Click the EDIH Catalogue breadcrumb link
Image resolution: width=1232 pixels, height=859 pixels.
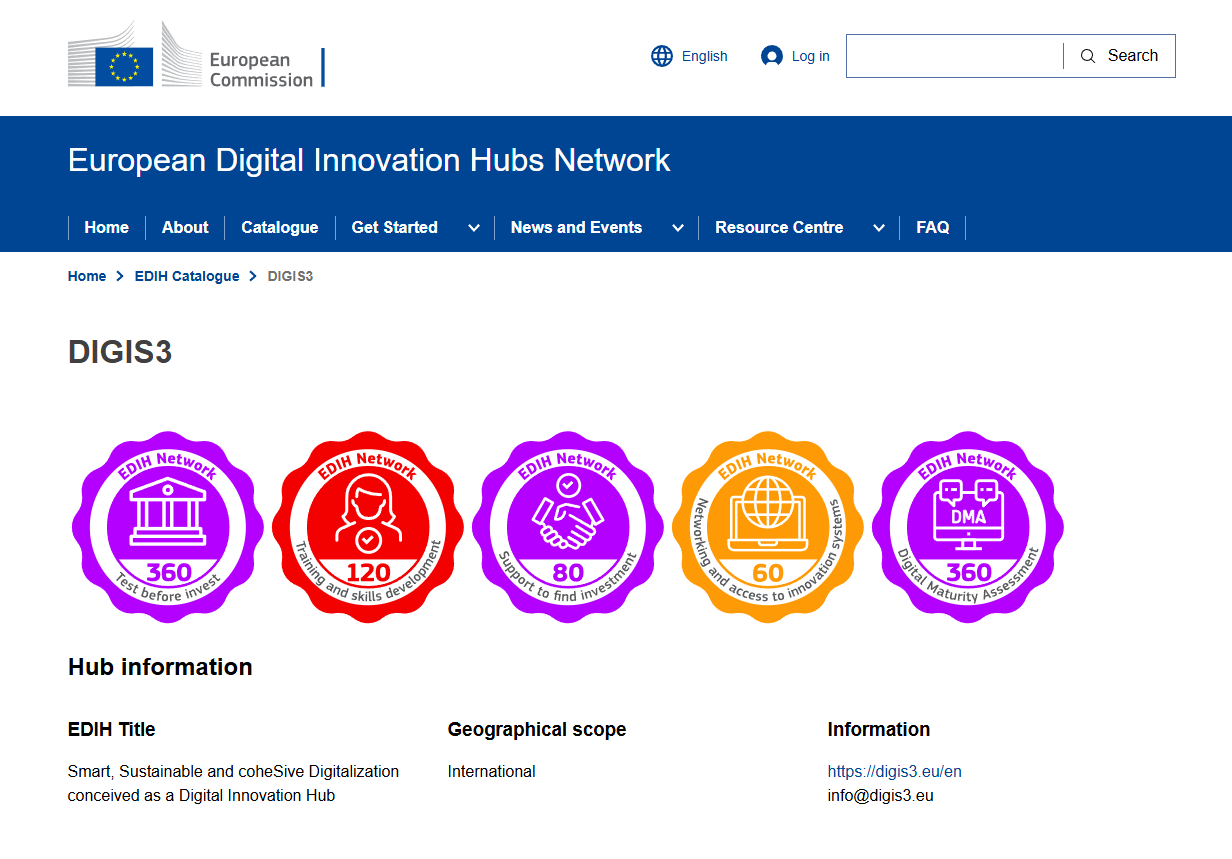pos(187,276)
